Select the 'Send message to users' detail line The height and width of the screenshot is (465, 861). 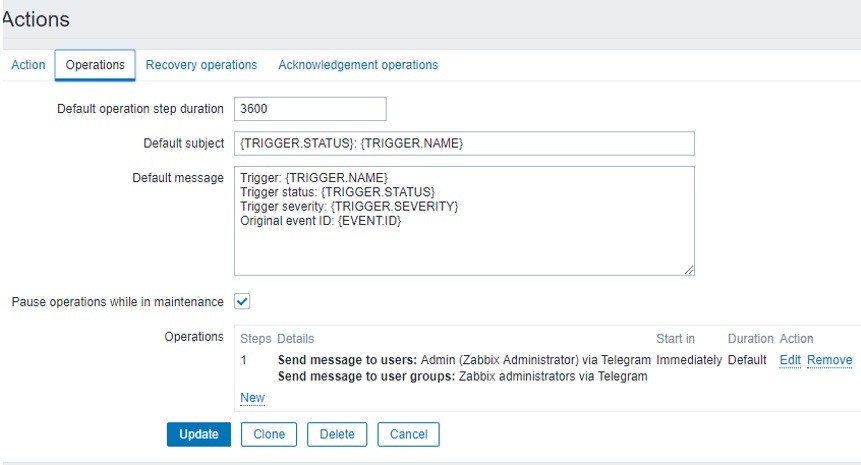coord(464,360)
